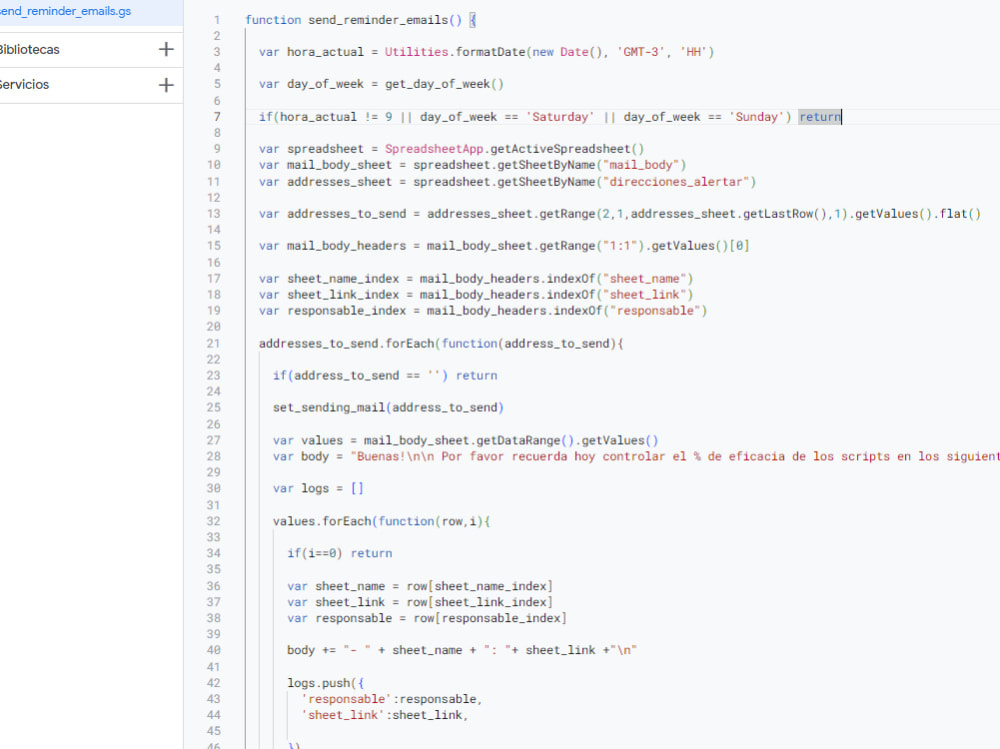The width and height of the screenshot is (1000, 749).
Task: Click row[sheet_name_index] on line 36
Action: (x=480, y=586)
